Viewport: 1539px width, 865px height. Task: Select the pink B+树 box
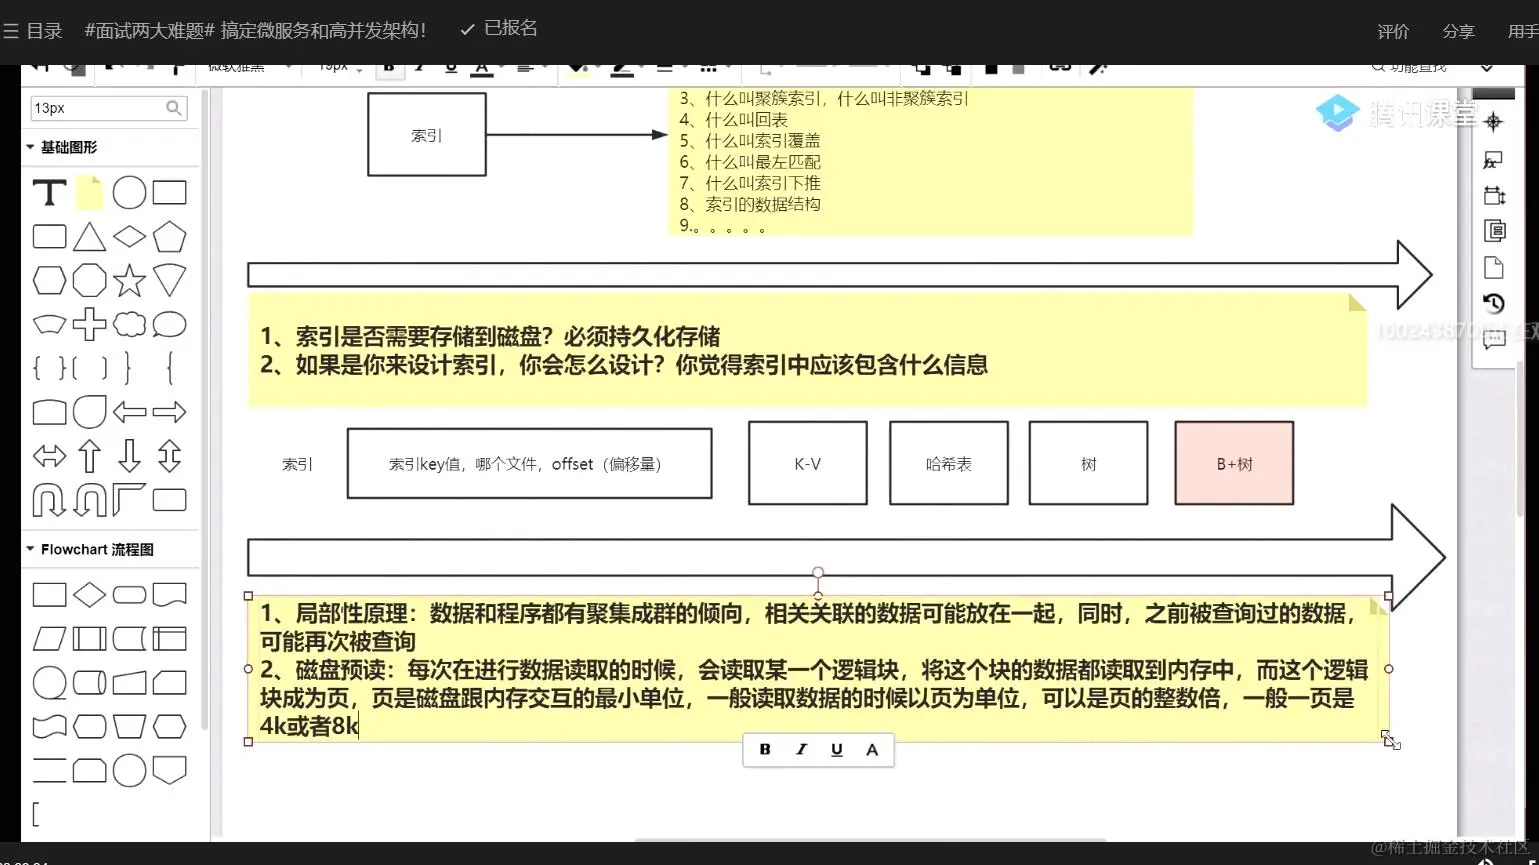pos(1234,463)
